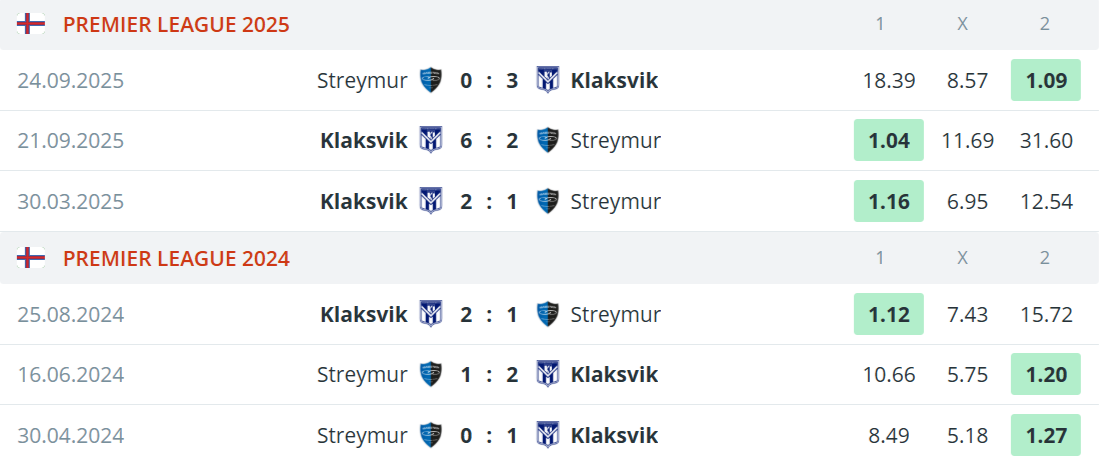Click the 11.69 draw odds

pos(967,140)
